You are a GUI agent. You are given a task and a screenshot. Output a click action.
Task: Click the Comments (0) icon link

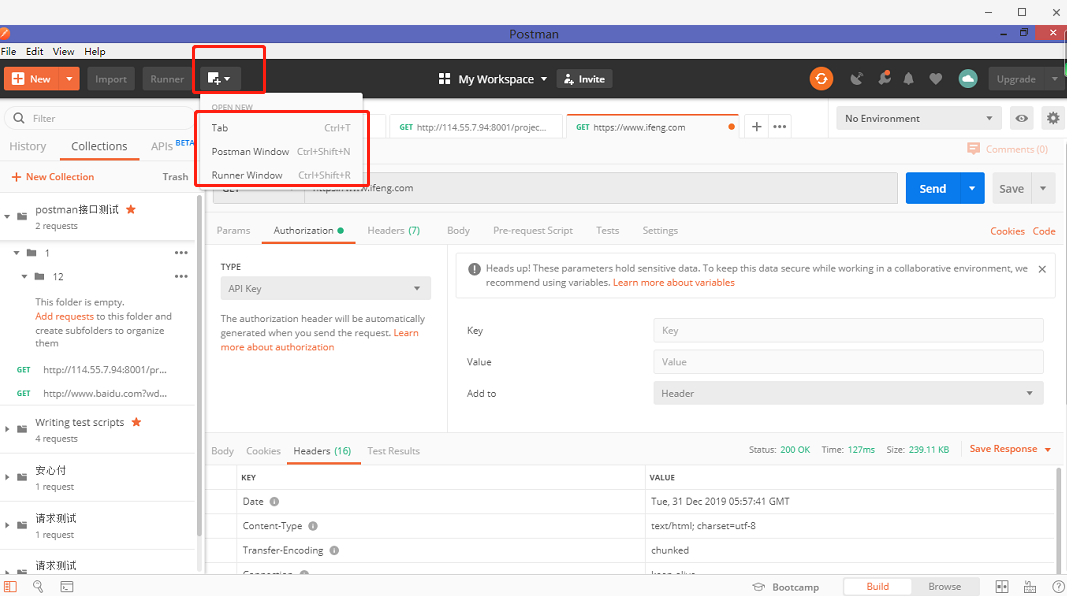1007,149
